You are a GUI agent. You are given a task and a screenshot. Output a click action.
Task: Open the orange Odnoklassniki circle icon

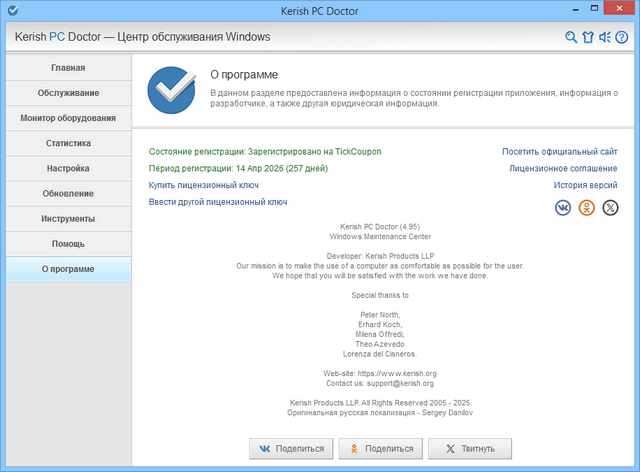pyautogui.click(x=587, y=207)
